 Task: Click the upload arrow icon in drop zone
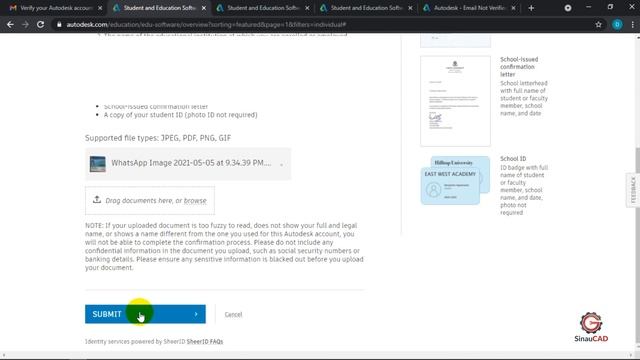97,200
